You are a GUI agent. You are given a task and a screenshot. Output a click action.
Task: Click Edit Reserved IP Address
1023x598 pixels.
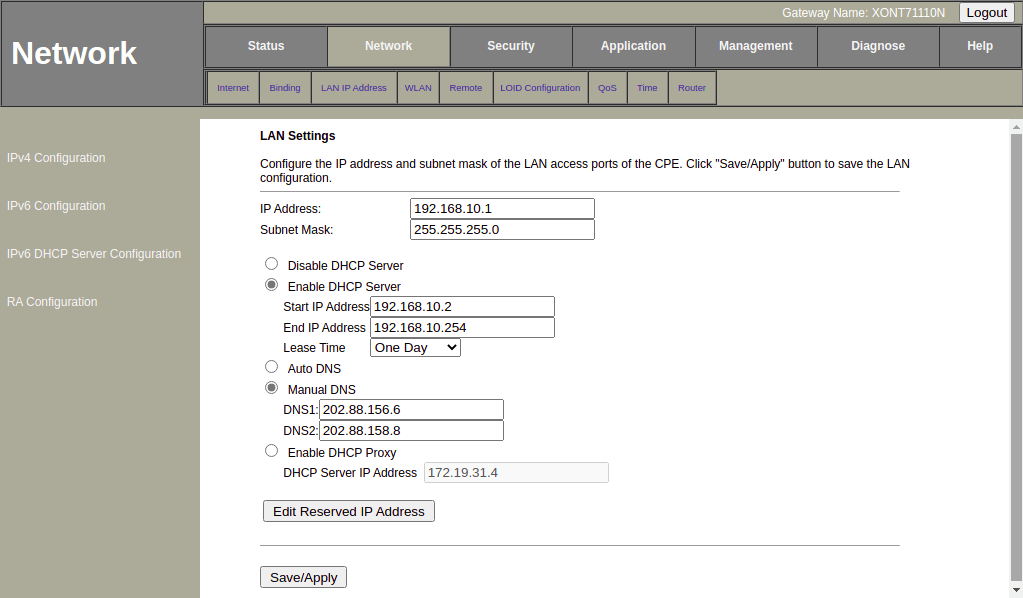click(348, 511)
